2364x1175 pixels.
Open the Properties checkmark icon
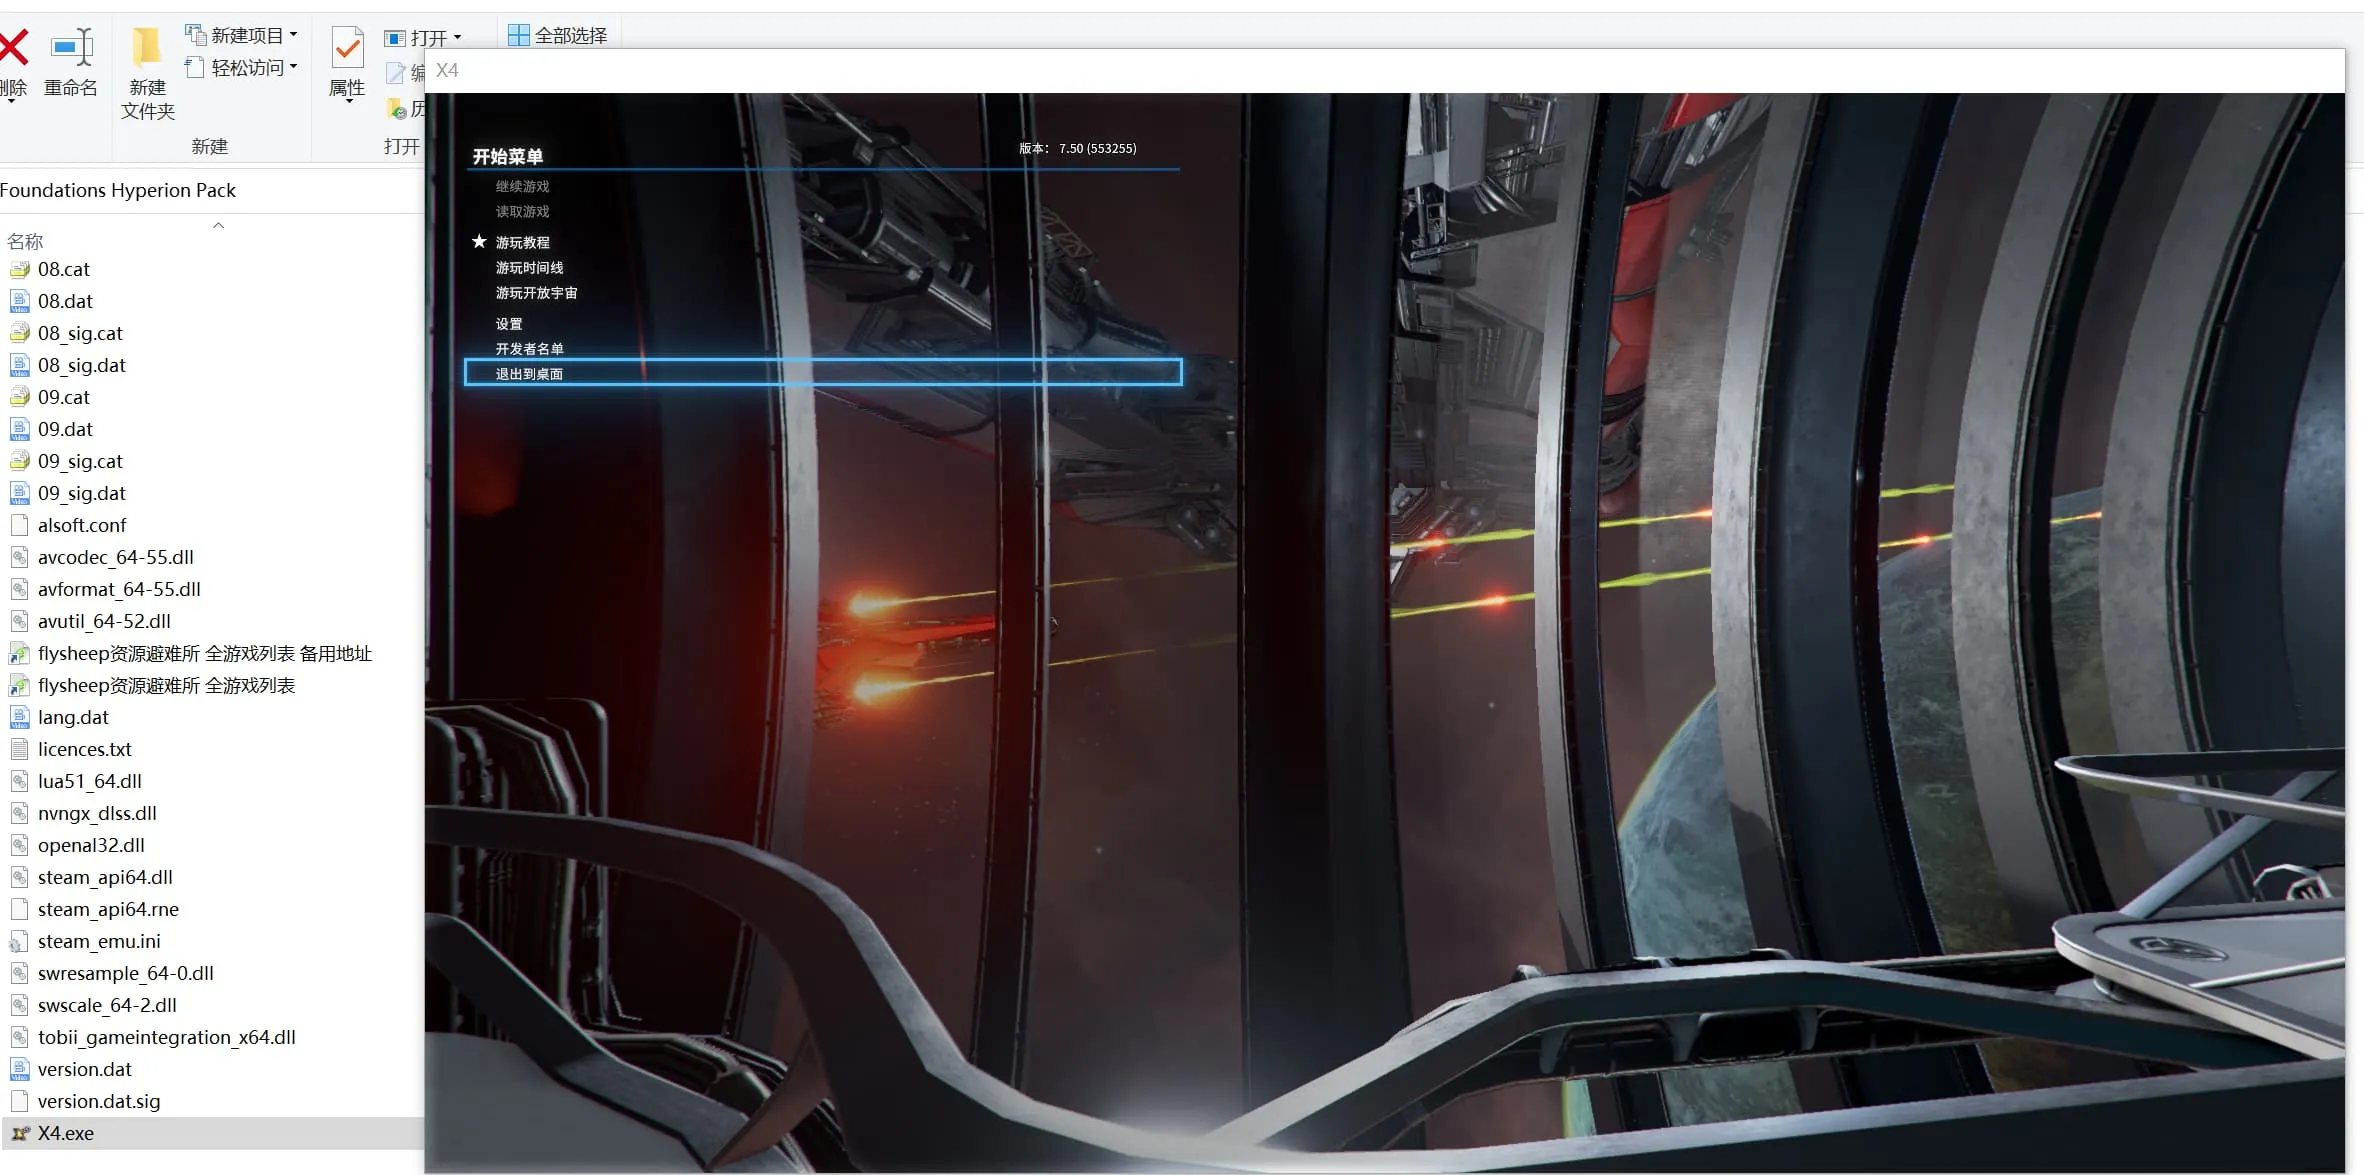(x=347, y=47)
